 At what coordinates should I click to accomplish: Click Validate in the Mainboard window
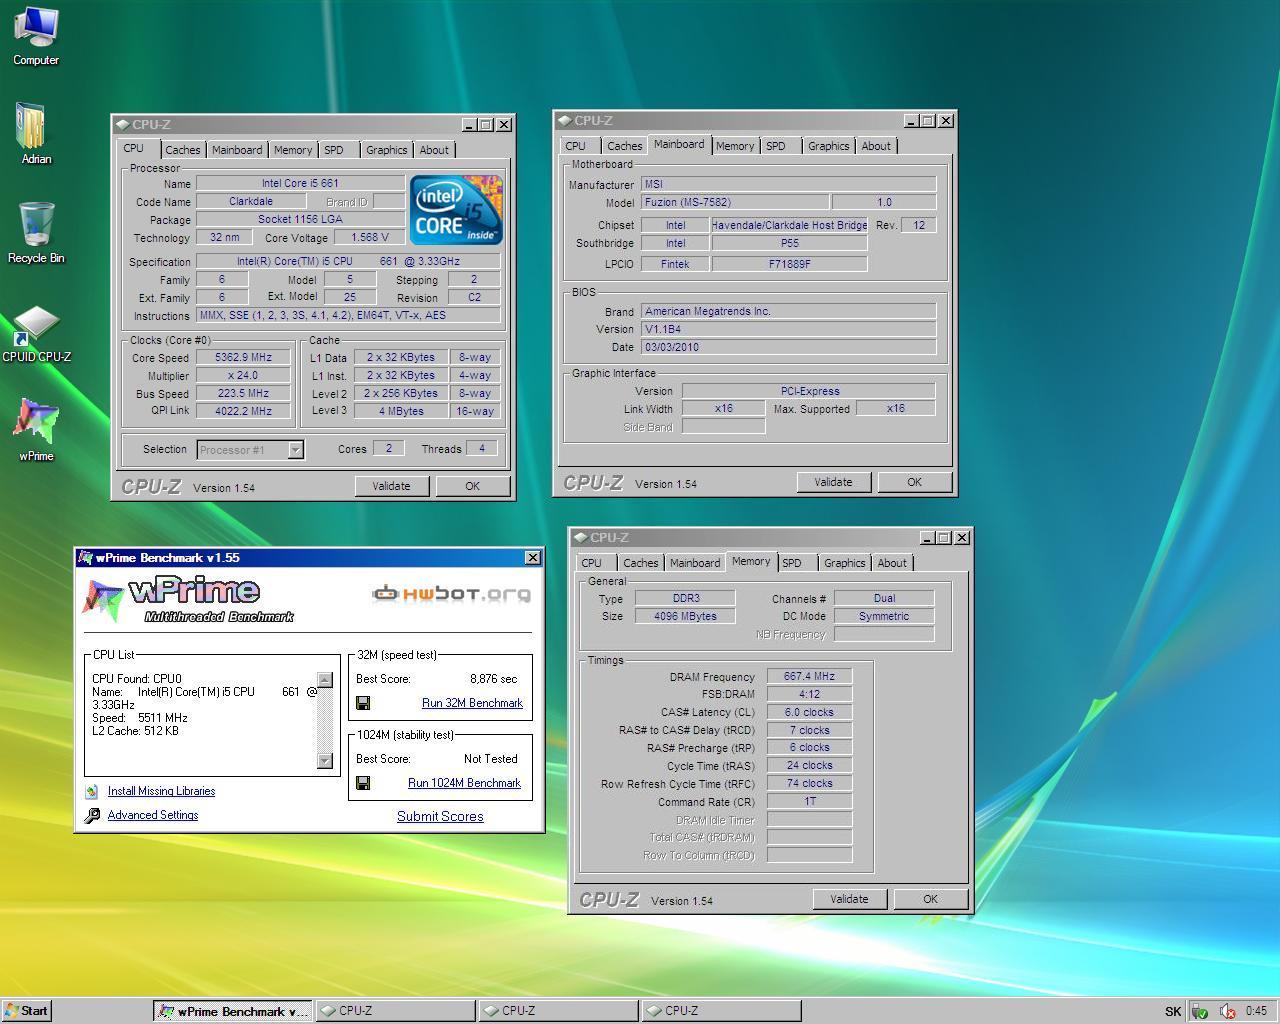click(833, 482)
